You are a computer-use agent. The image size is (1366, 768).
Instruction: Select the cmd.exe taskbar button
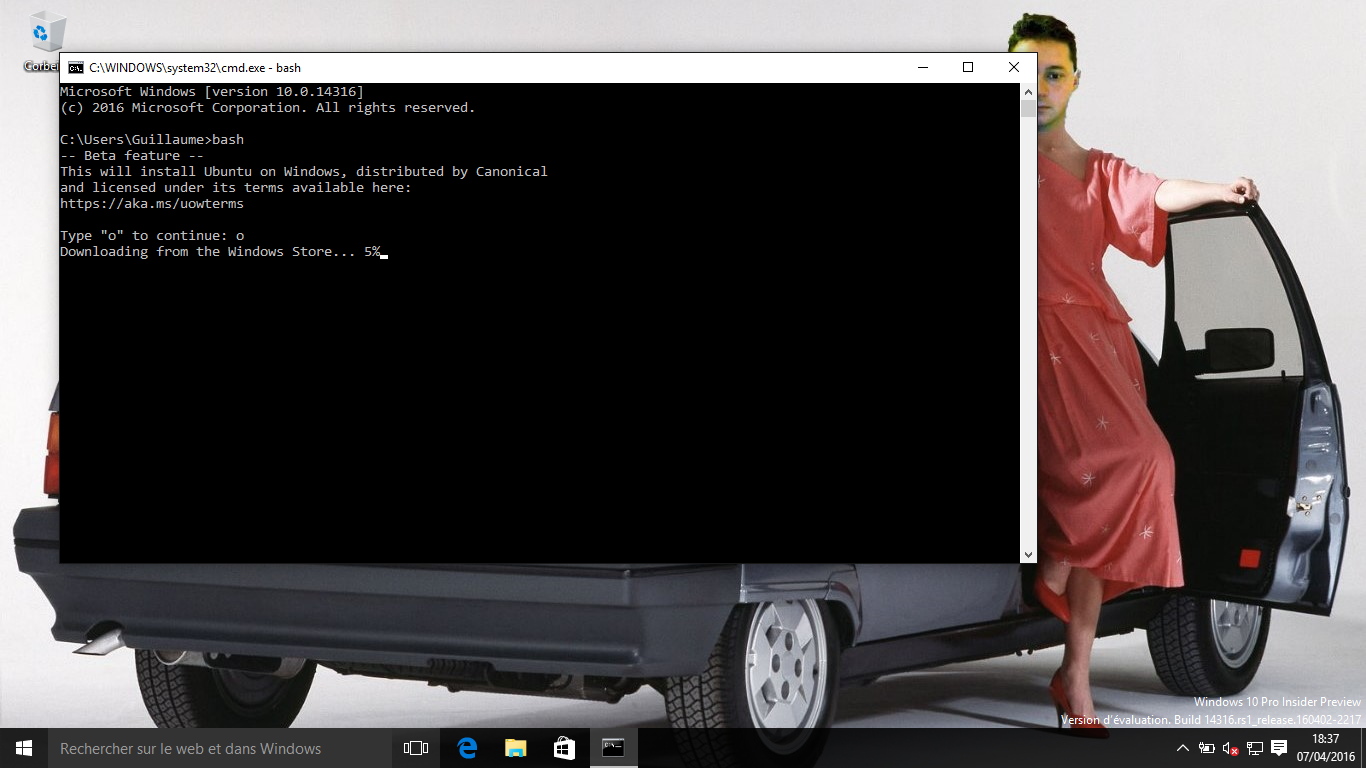pos(613,748)
